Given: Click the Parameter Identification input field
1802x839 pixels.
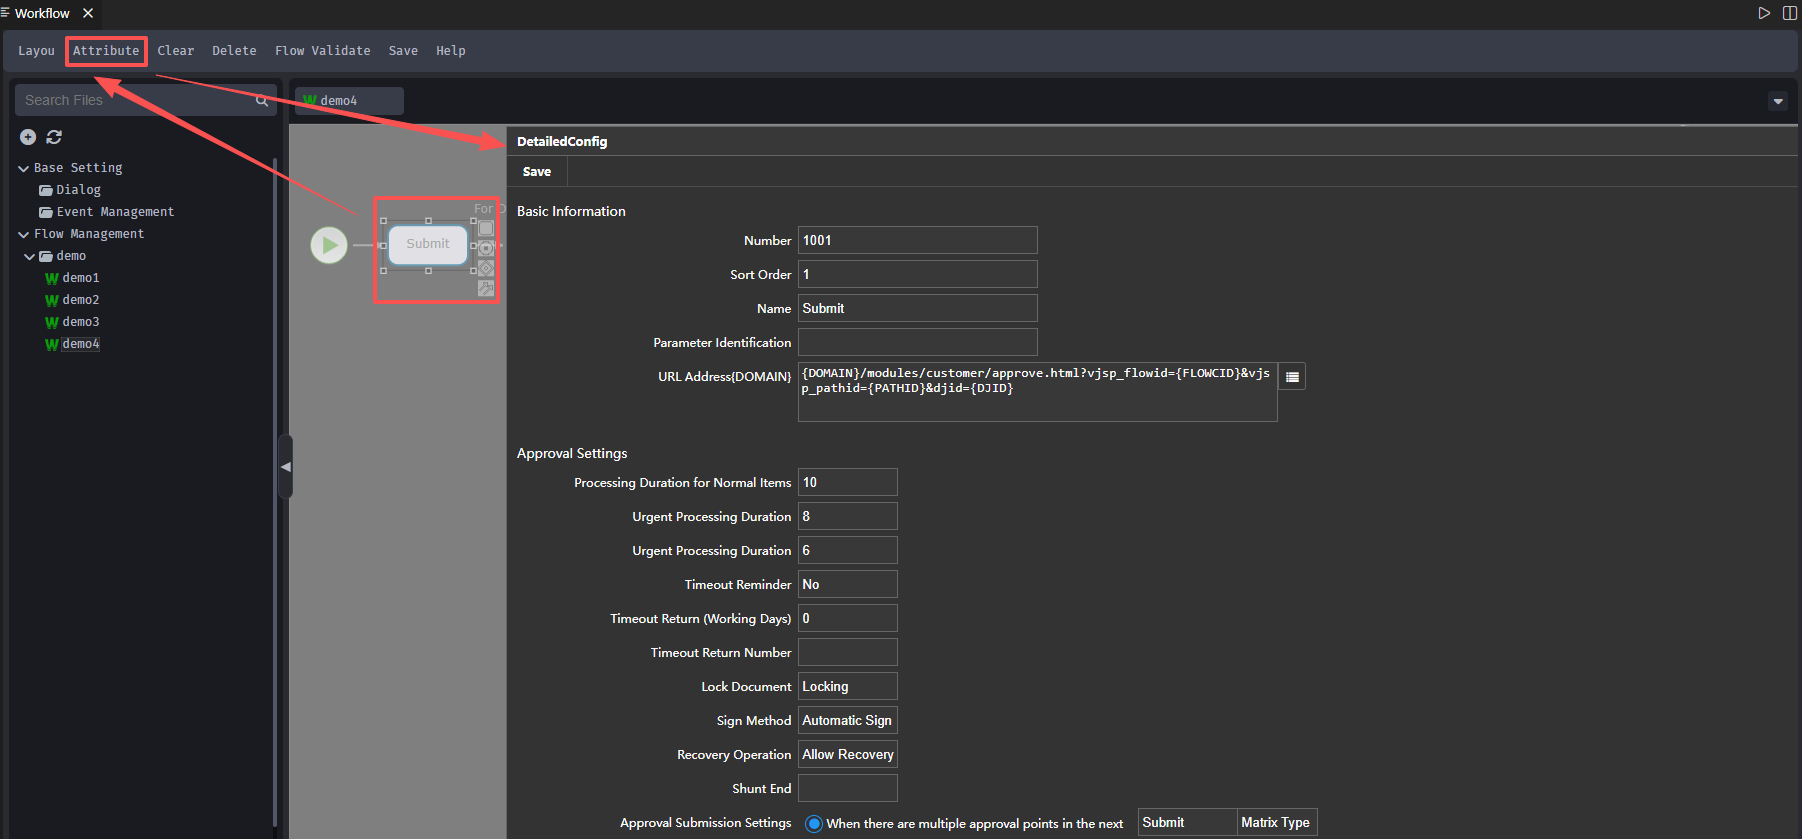Looking at the screenshot, I should click(917, 342).
